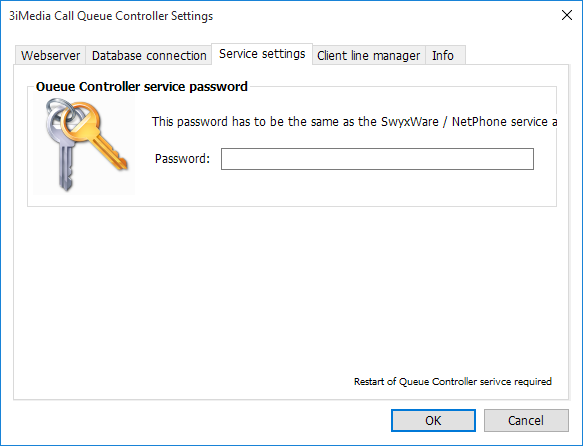The width and height of the screenshot is (583, 446).
Task: Click the "Queue Controller service password" group heading
Action: point(142,86)
